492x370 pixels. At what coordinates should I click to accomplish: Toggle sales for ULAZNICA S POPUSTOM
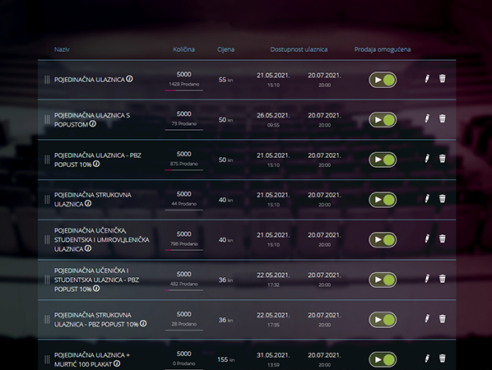pos(383,120)
